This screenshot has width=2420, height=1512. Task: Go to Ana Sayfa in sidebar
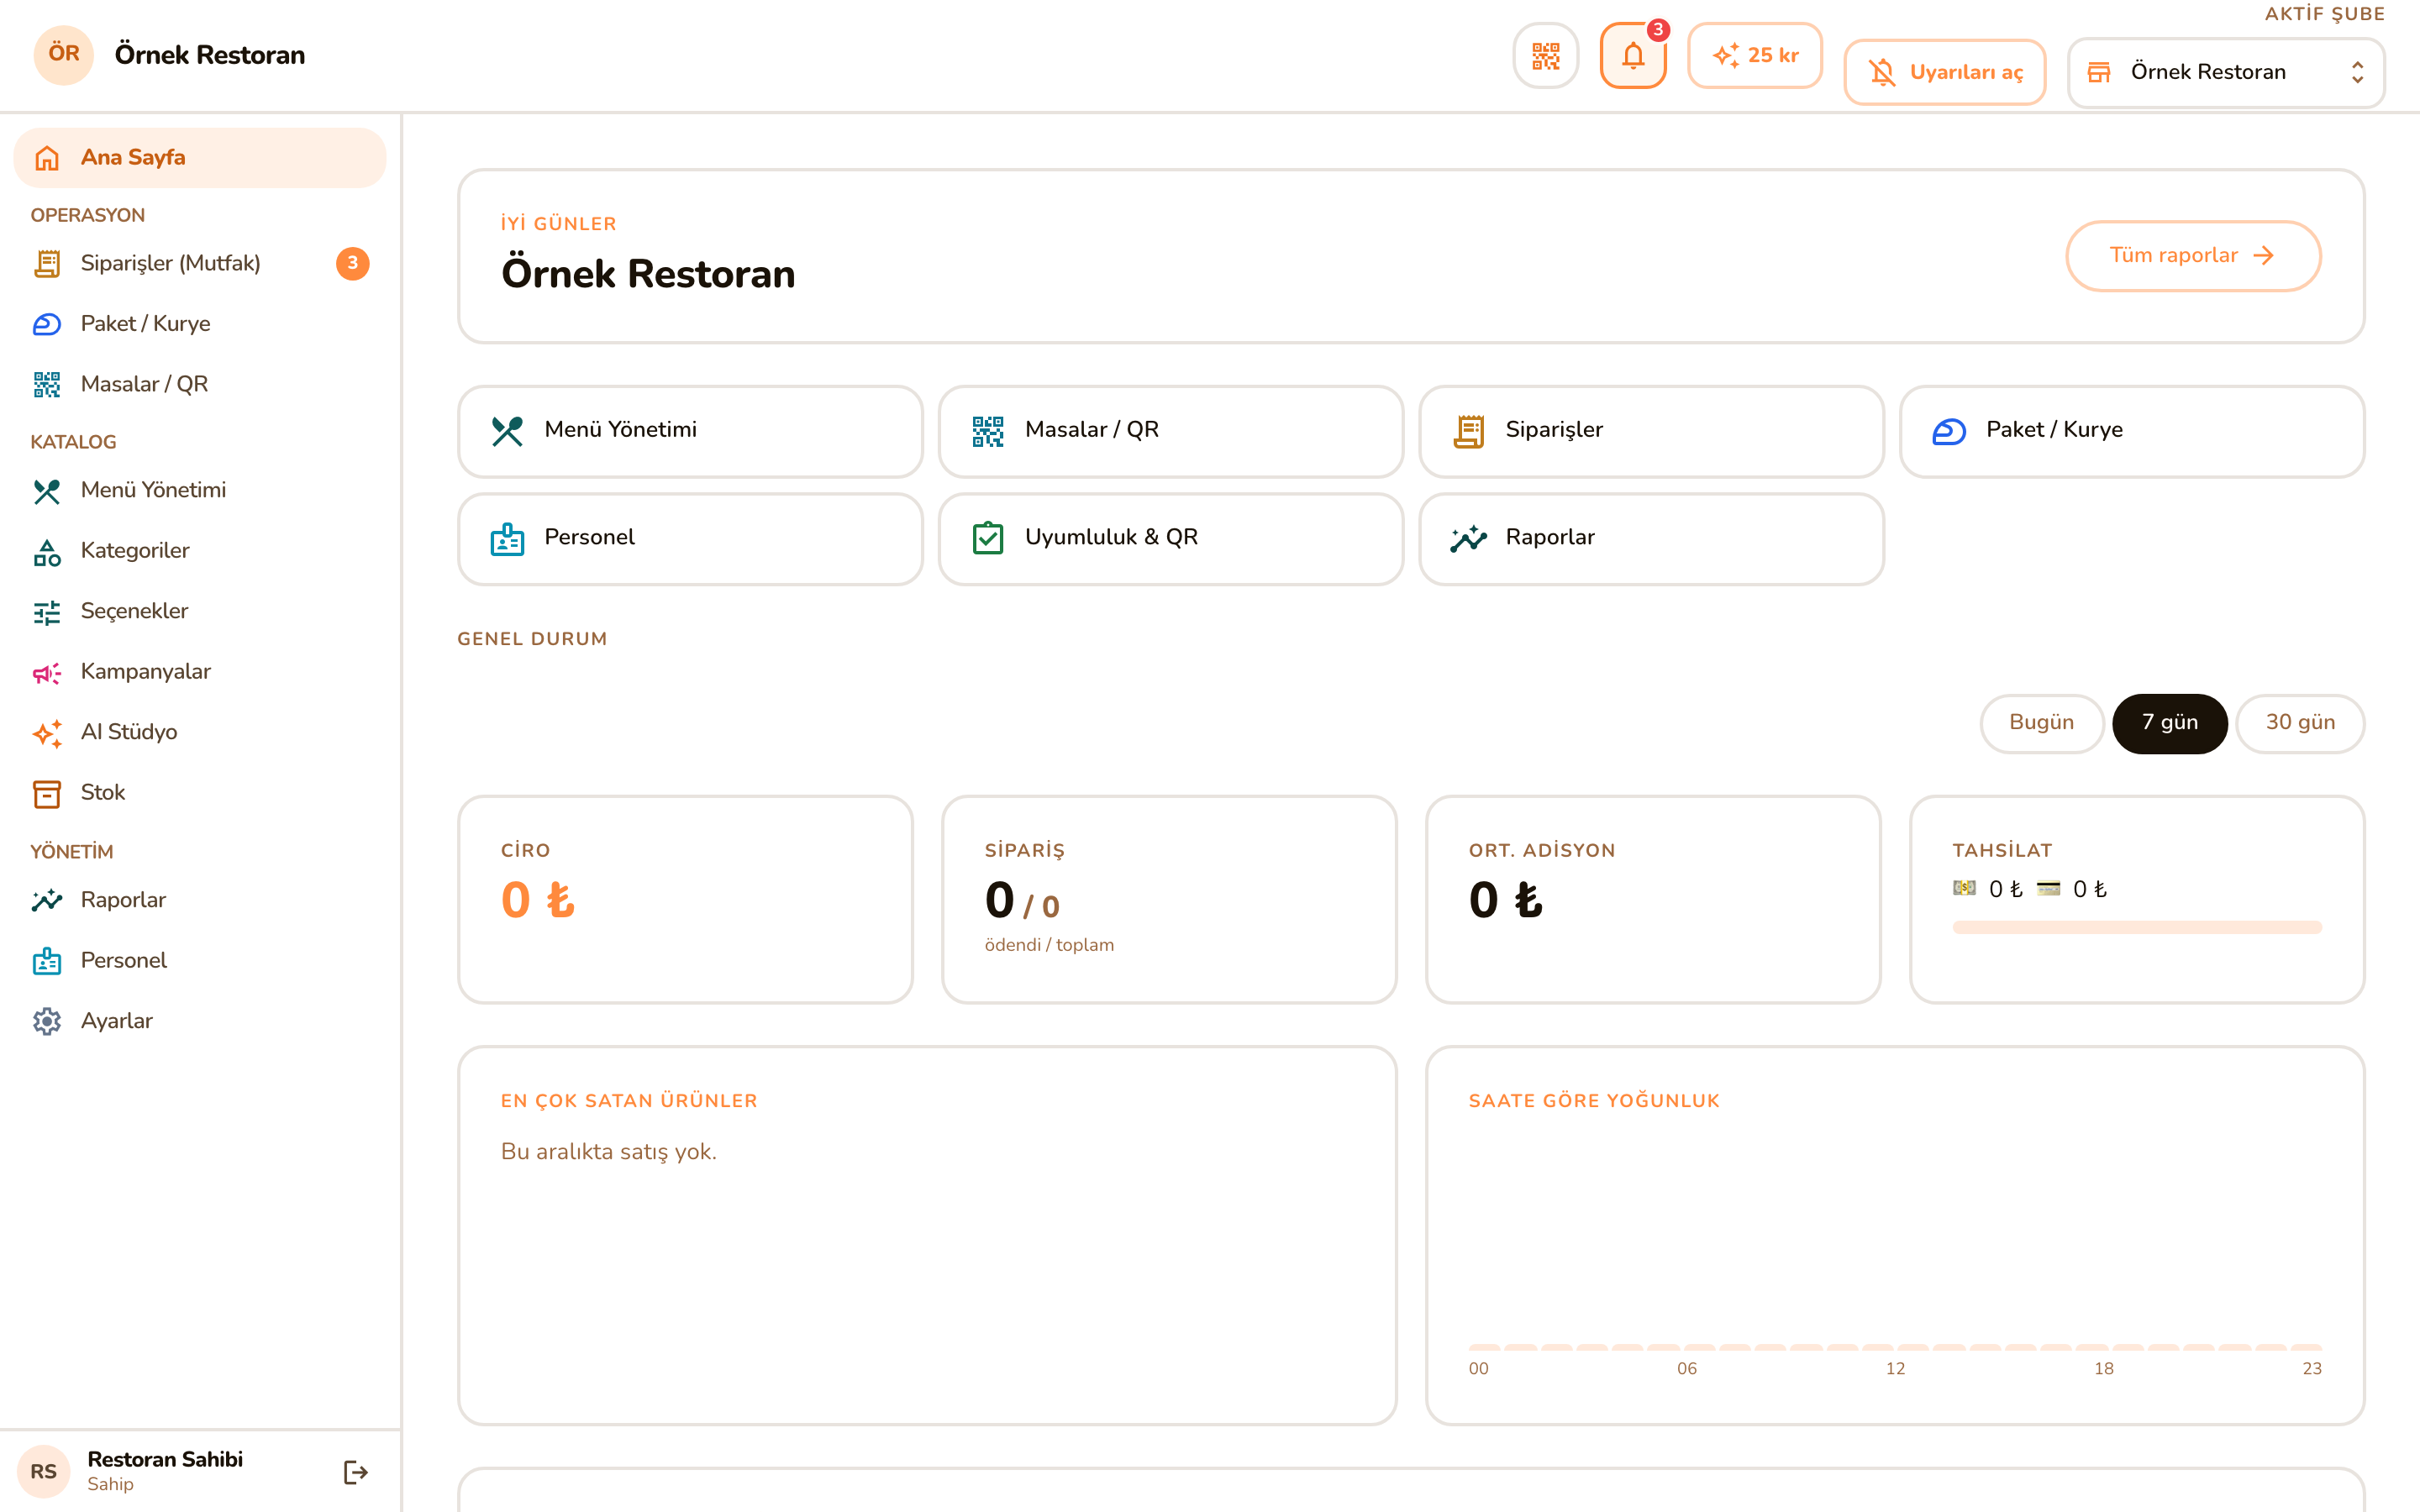click(x=200, y=158)
